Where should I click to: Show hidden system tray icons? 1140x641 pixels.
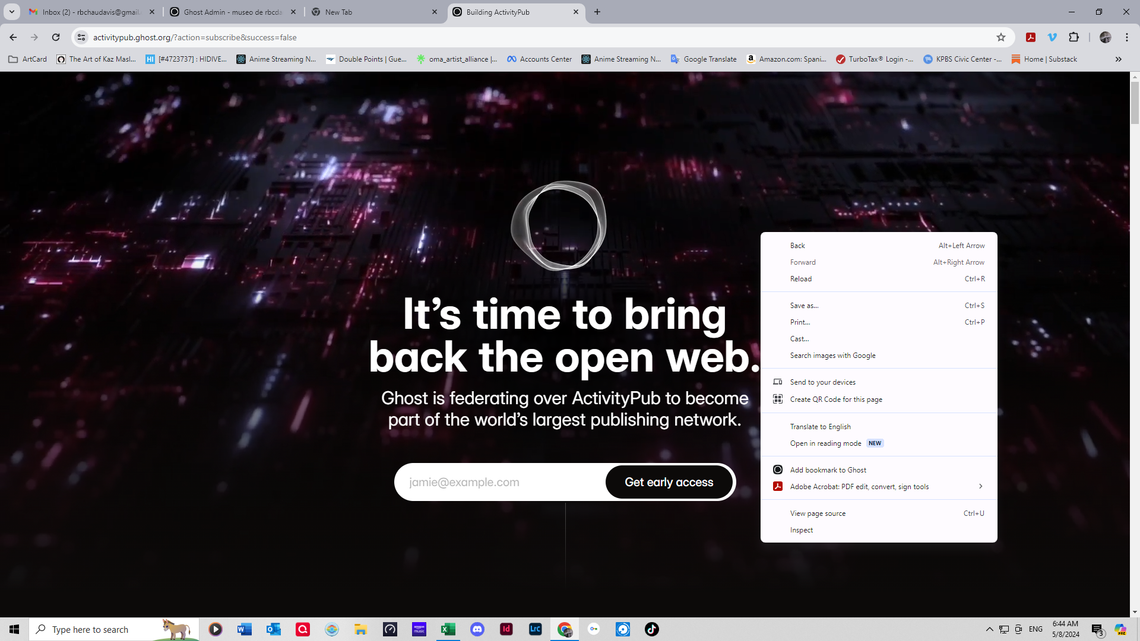[x=989, y=629]
